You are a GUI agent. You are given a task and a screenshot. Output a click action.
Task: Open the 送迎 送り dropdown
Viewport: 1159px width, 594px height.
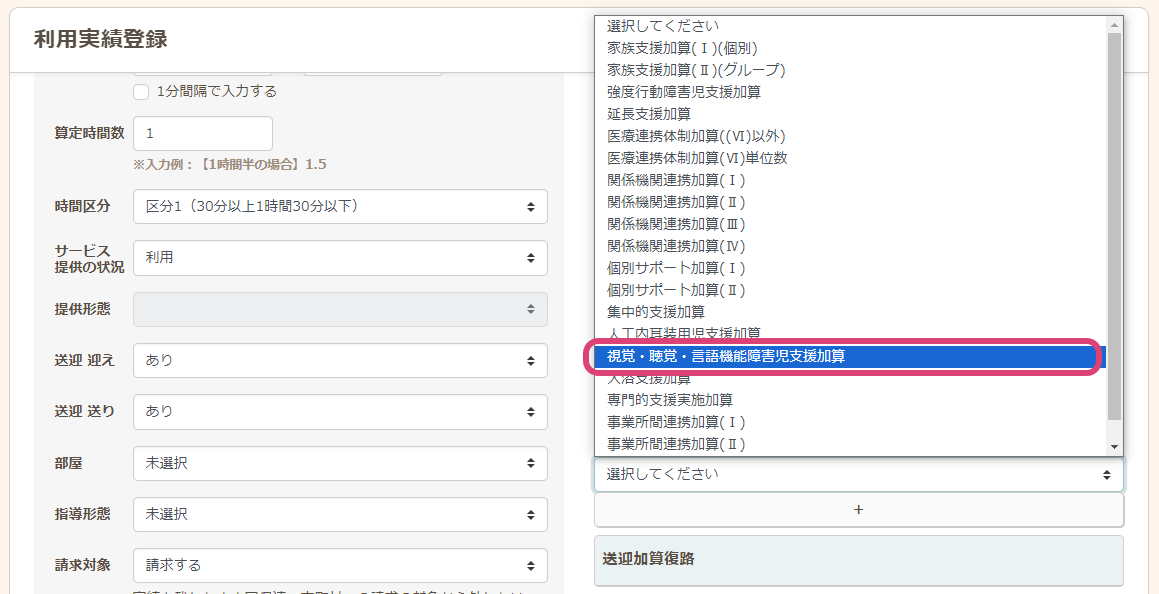pos(340,411)
